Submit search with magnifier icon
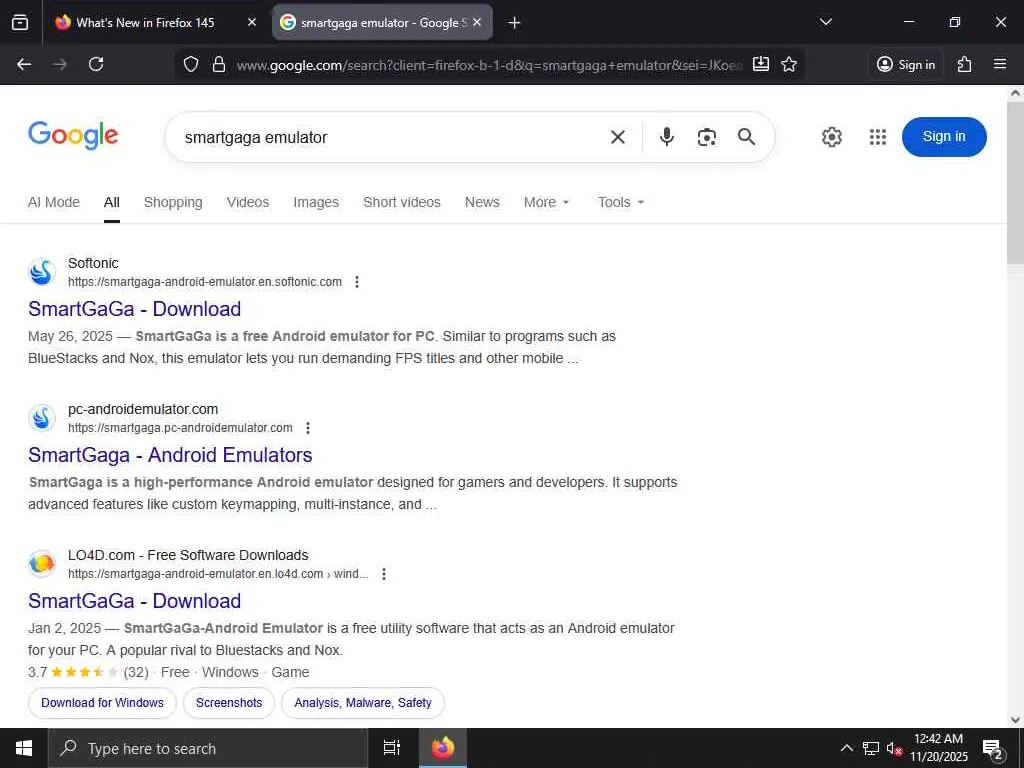This screenshot has height=768, width=1024. pyautogui.click(x=746, y=137)
